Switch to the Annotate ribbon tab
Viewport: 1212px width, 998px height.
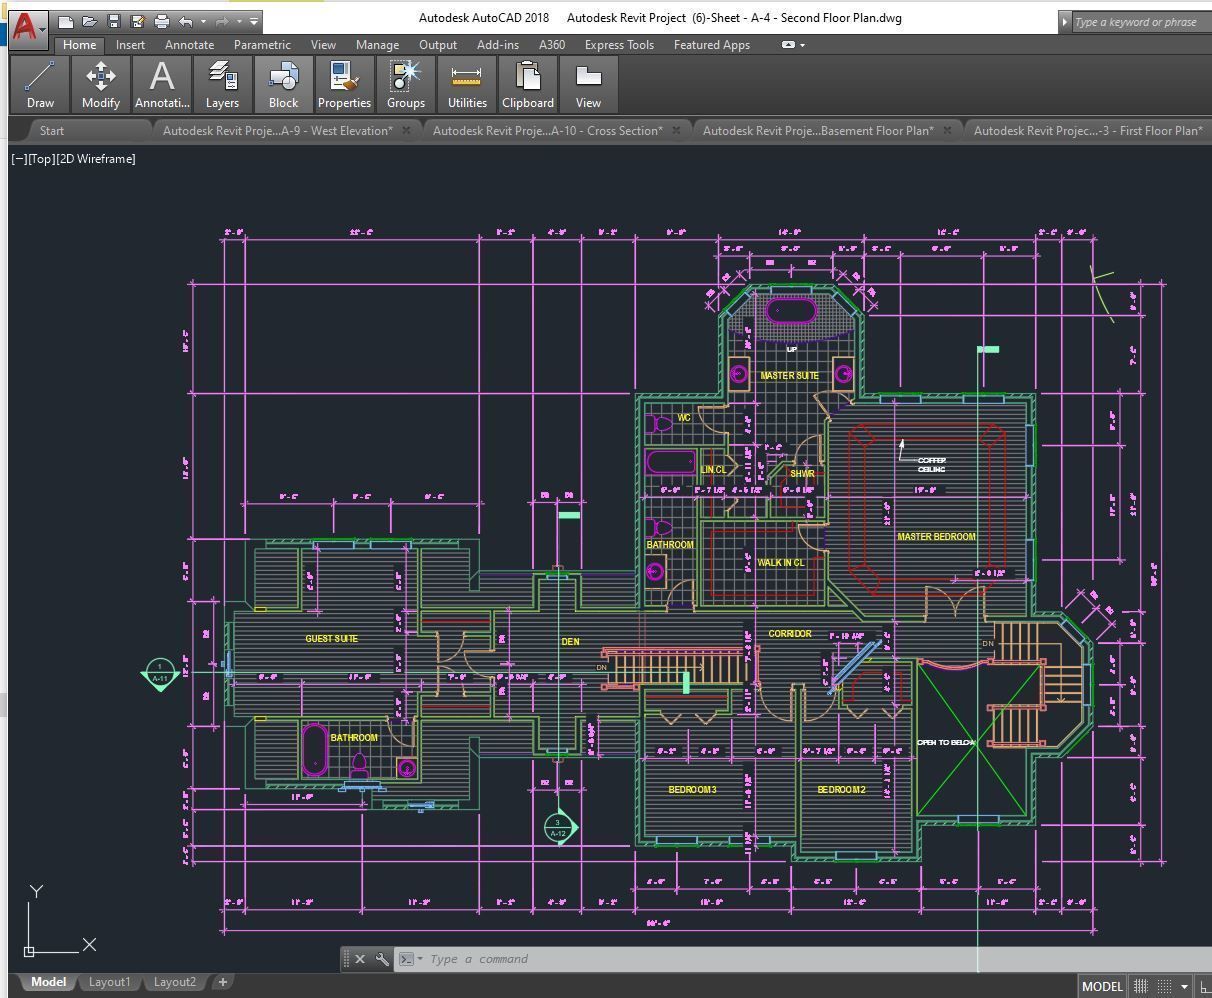189,45
